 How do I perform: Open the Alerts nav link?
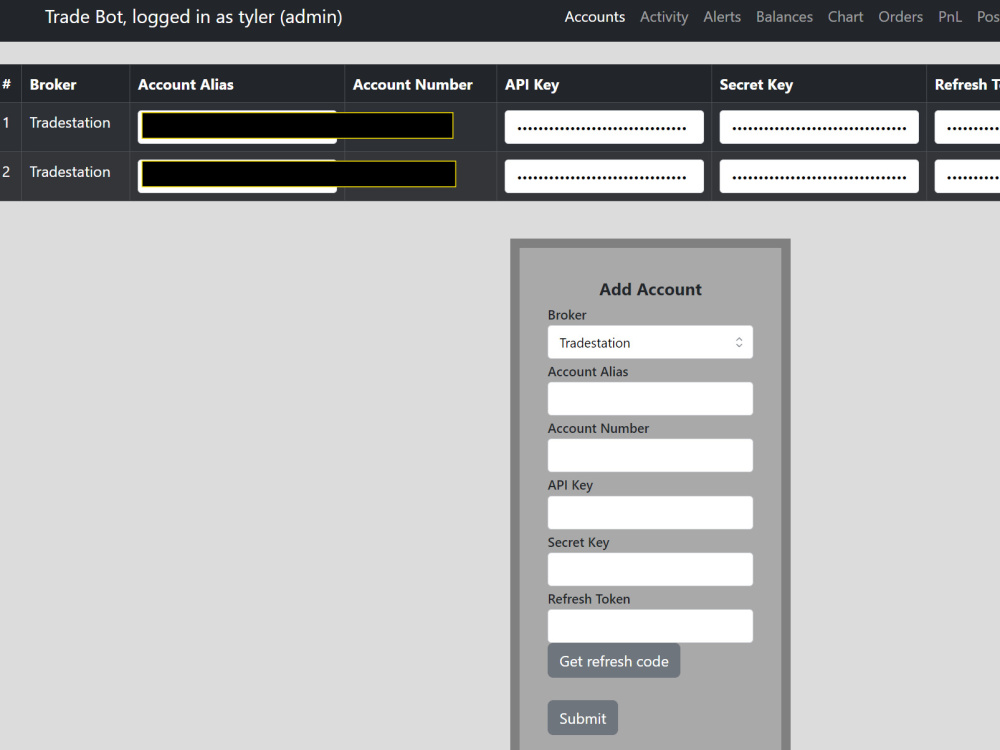coord(722,17)
